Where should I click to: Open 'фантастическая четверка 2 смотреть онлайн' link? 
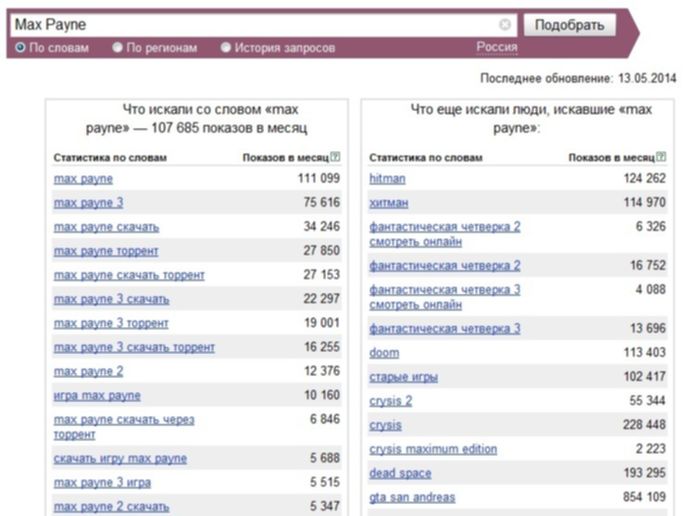point(445,234)
